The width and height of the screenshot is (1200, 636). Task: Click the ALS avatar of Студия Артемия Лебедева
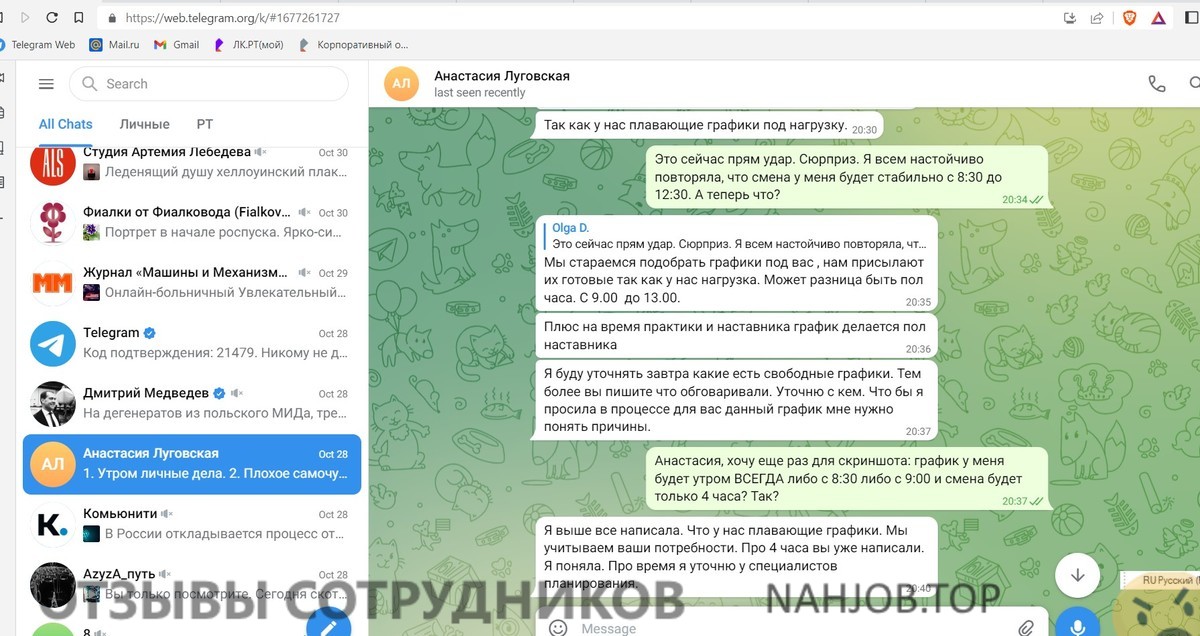(53, 164)
